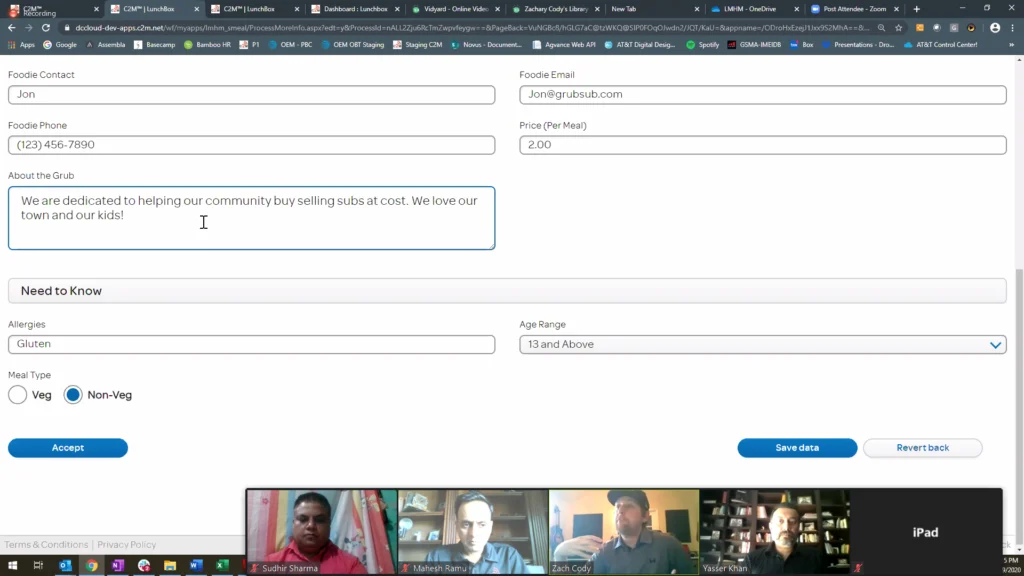
Task: Reload the page with the refresh icon
Action: 46,28
